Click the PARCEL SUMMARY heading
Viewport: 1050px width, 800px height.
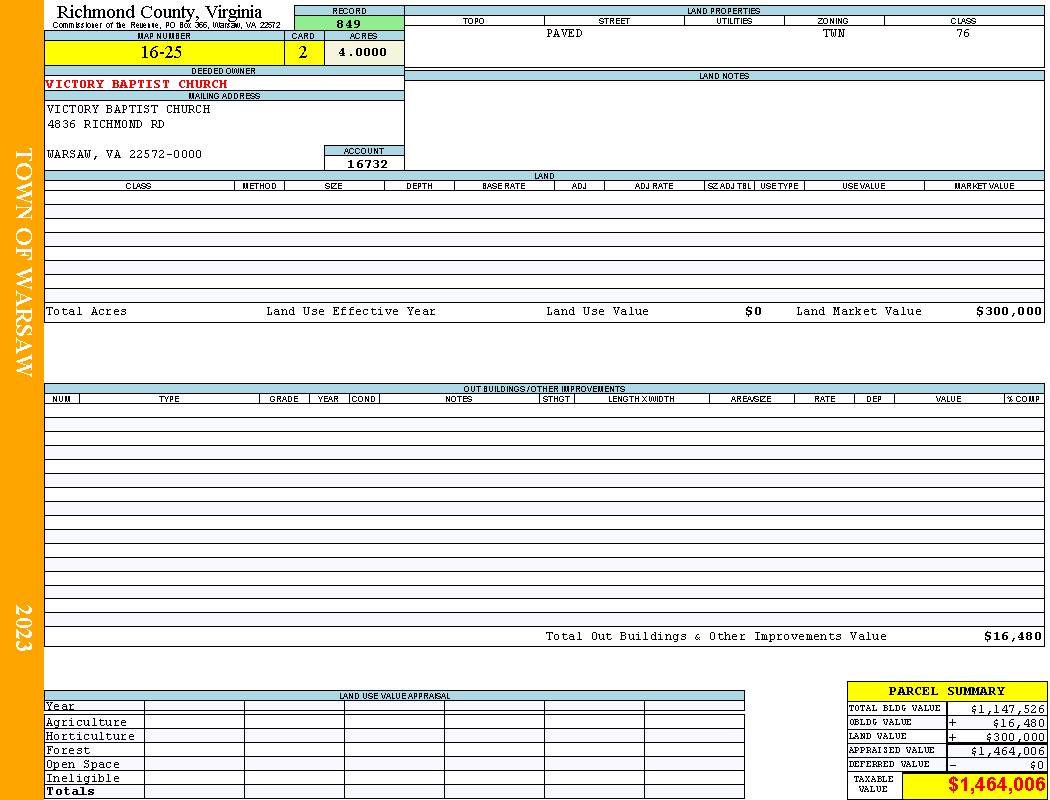click(947, 691)
